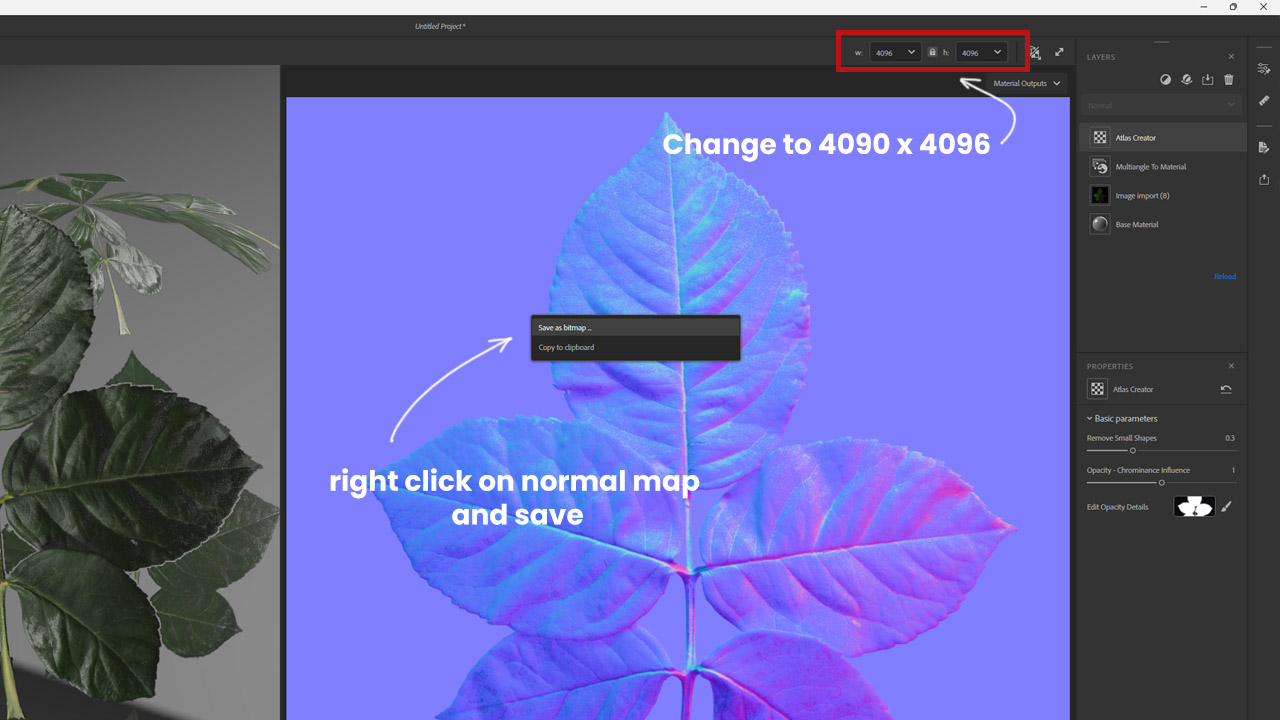Viewport: 1280px width, 720px height.
Task: Choose Save as bitmap from context menu
Action: [565, 328]
